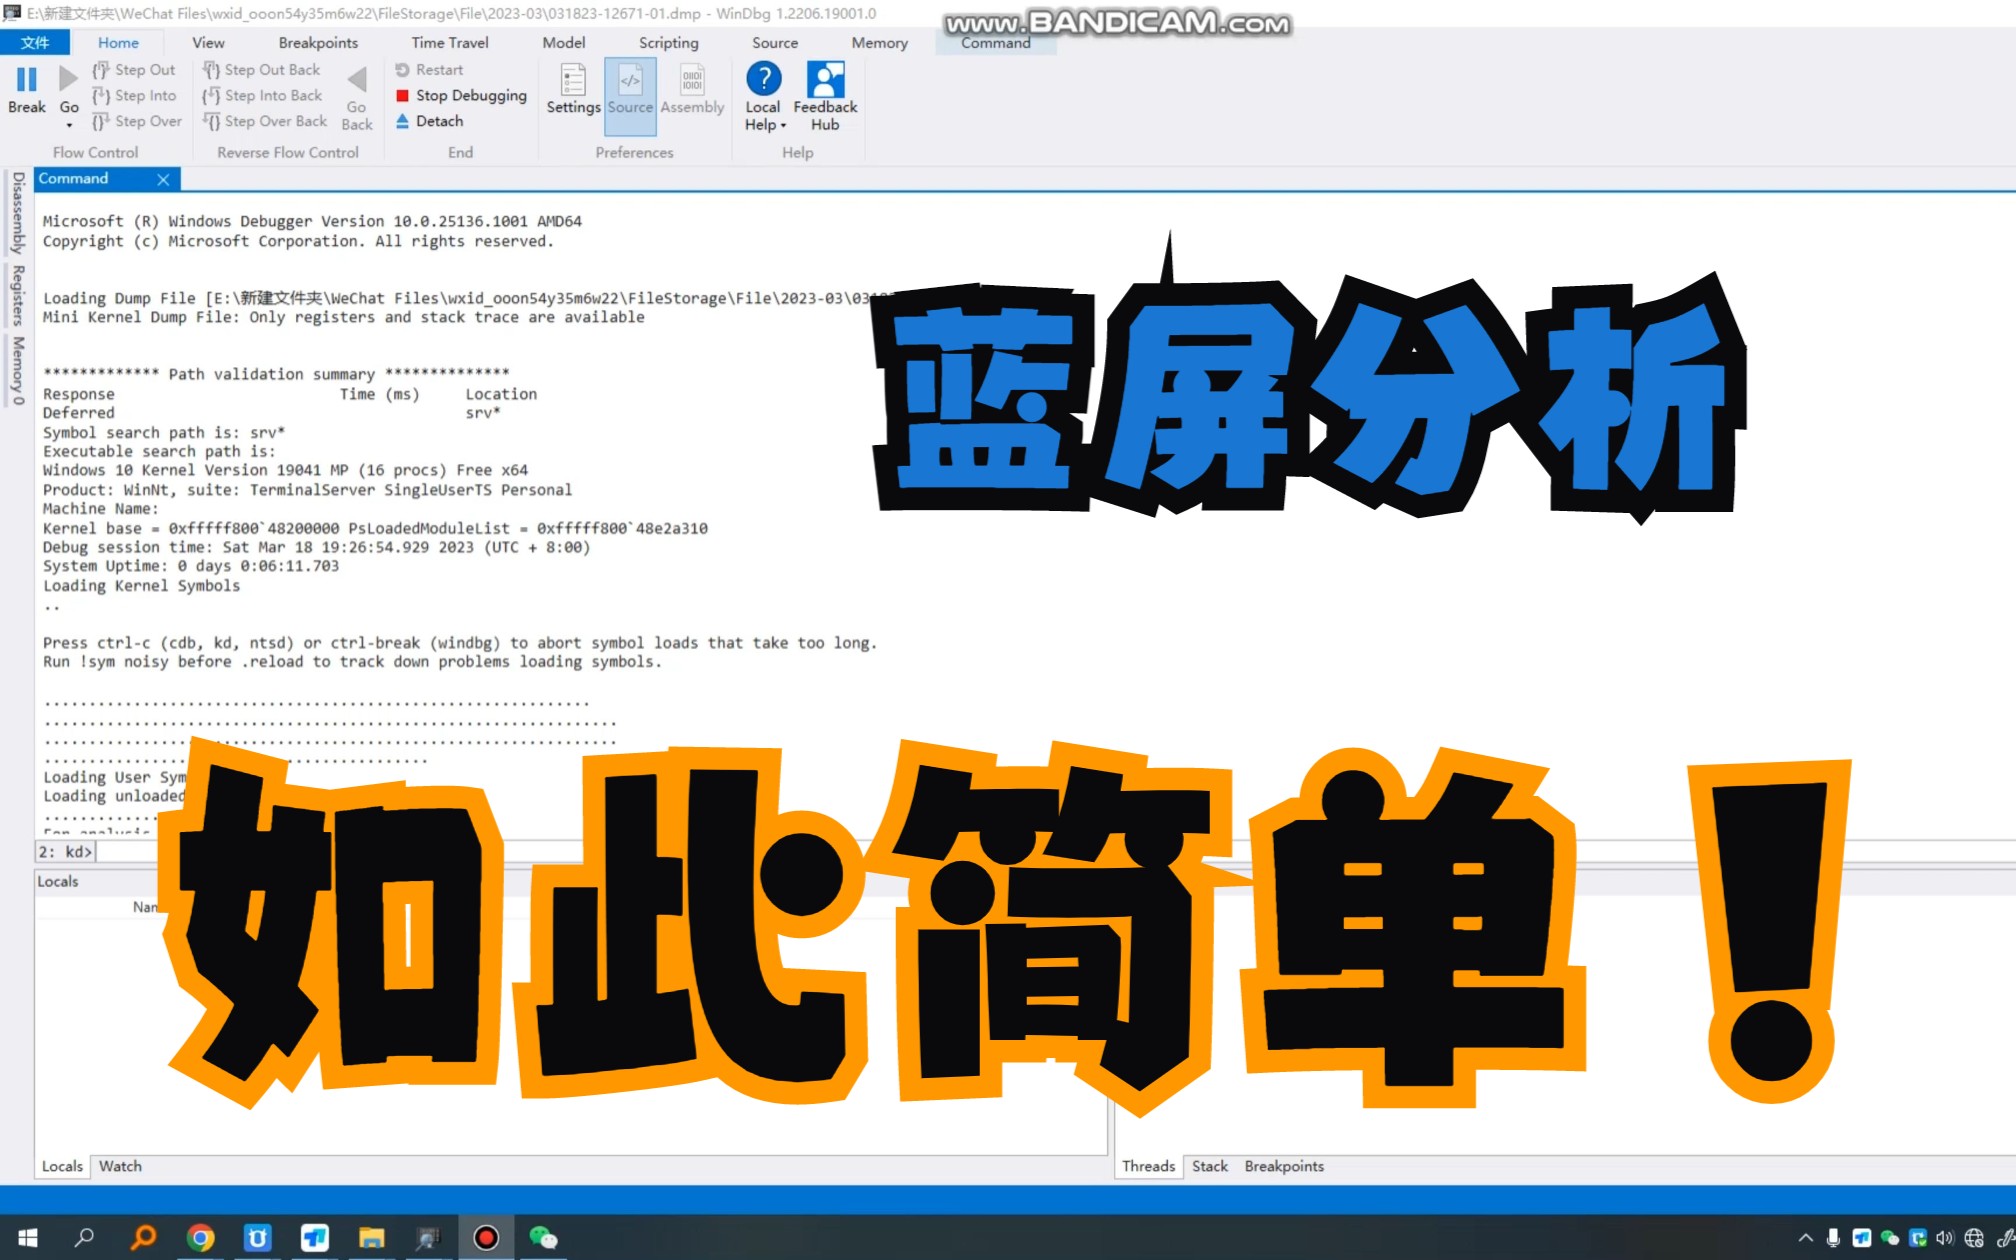This screenshot has height=1260, width=2016.
Task: Expand the Go dropdown arrow
Action: tap(69, 125)
